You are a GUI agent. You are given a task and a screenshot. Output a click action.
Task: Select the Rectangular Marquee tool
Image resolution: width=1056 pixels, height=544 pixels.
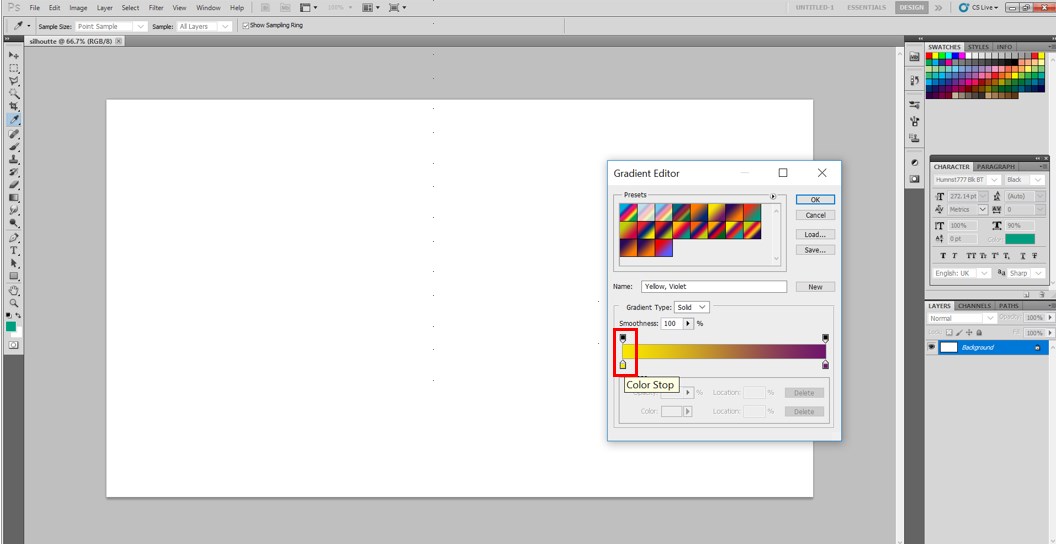pos(13,68)
